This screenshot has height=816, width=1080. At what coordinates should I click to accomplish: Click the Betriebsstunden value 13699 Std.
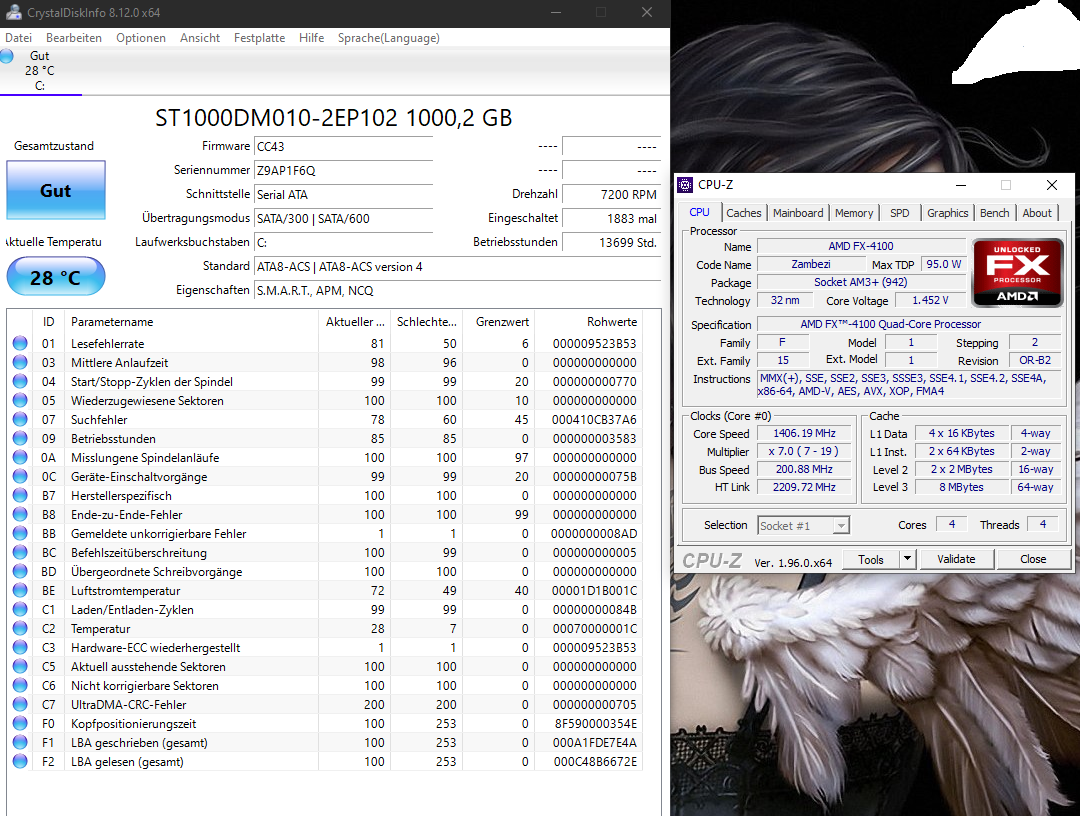611,242
